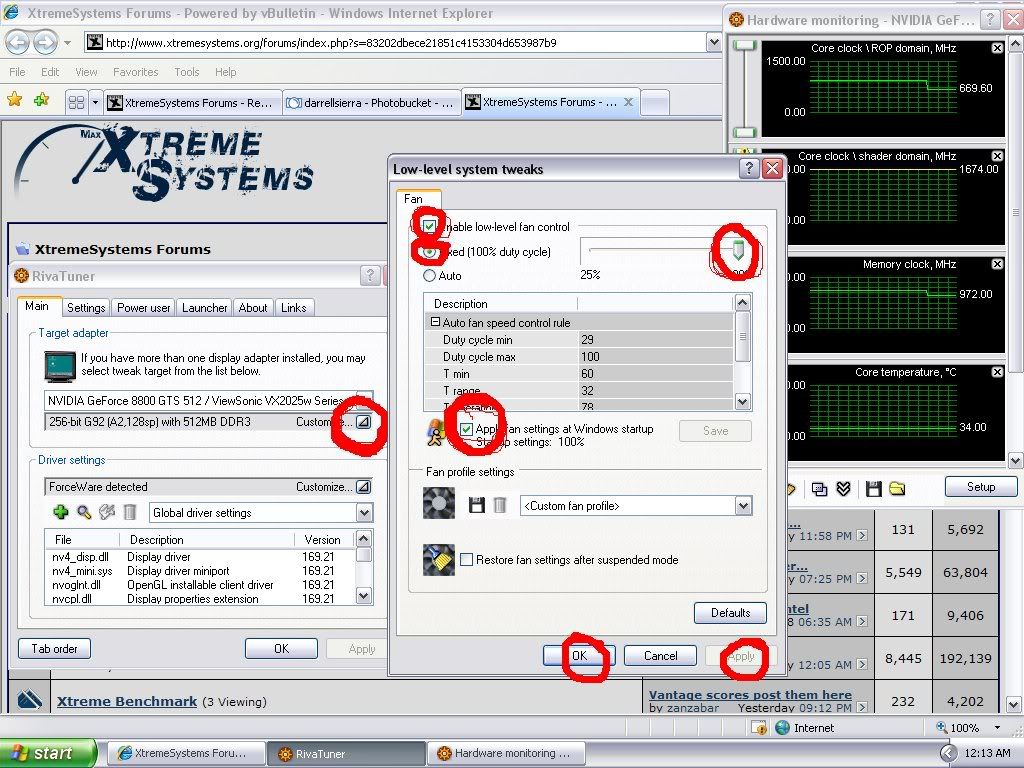Viewport: 1024px width, 768px height.
Task: Open the Custom fan profile dropdown
Action: pos(743,507)
